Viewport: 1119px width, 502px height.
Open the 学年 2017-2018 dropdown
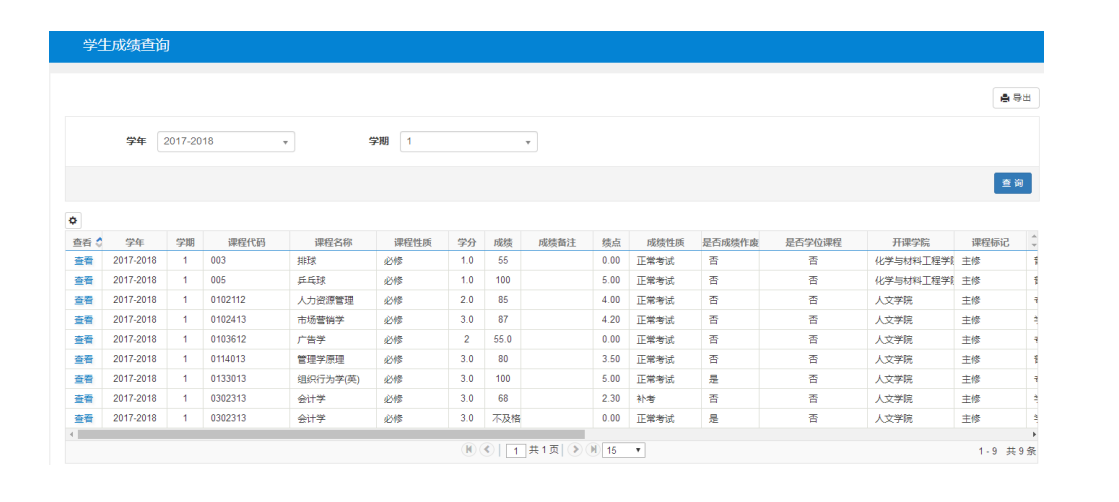coord(226,142)
